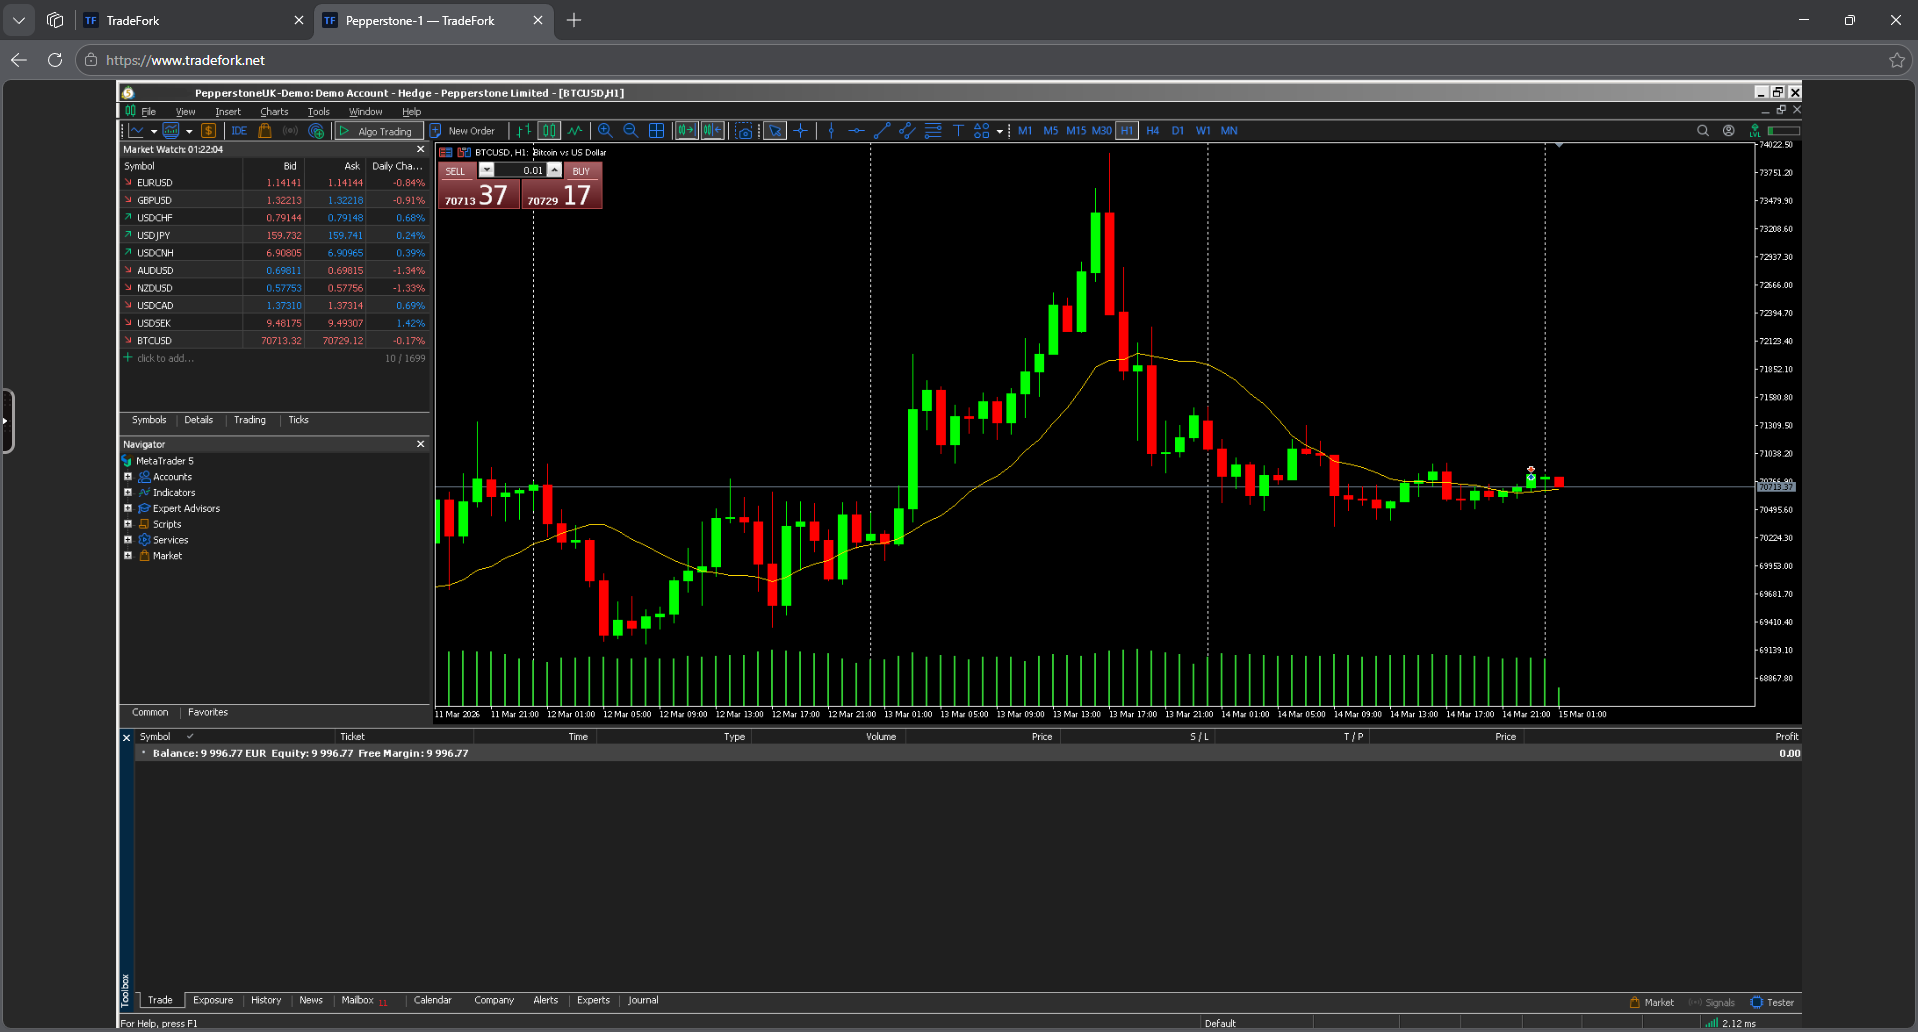Toggle candlestick chart style

(x=549, y=131)
